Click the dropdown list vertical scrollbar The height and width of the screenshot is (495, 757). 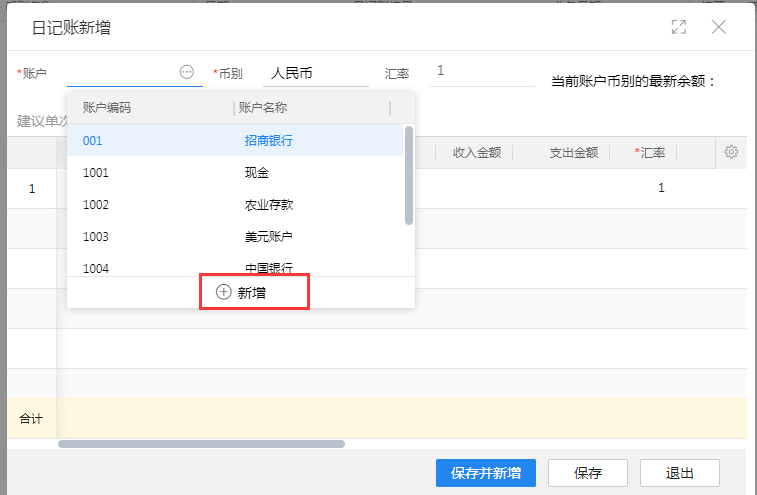pyautogui.click(x=409, y=175)
